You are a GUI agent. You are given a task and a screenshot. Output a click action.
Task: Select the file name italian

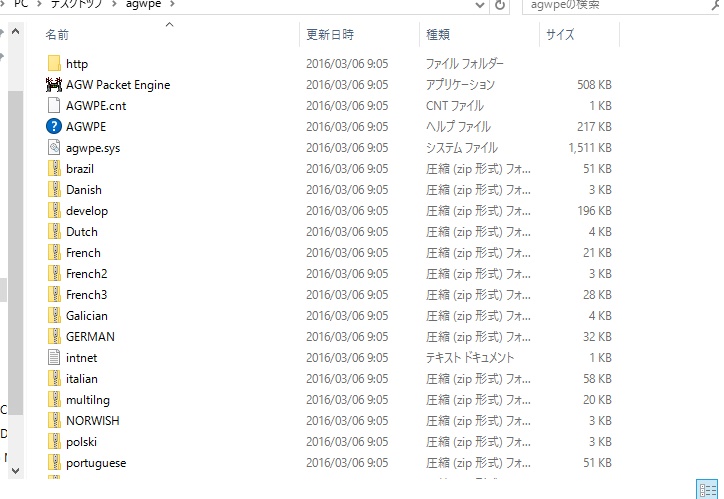click(x=82, y=379)
